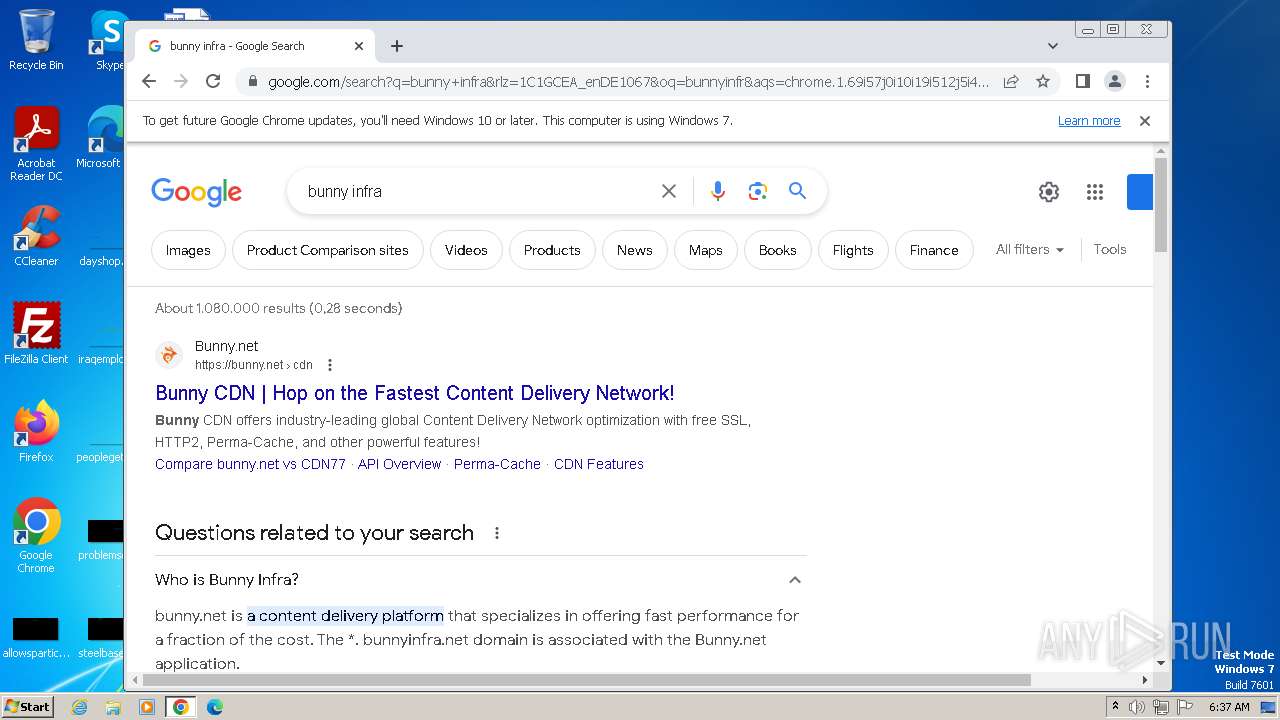
Task: Open the Firefox desktop shortcut
Action: (36, 432)
